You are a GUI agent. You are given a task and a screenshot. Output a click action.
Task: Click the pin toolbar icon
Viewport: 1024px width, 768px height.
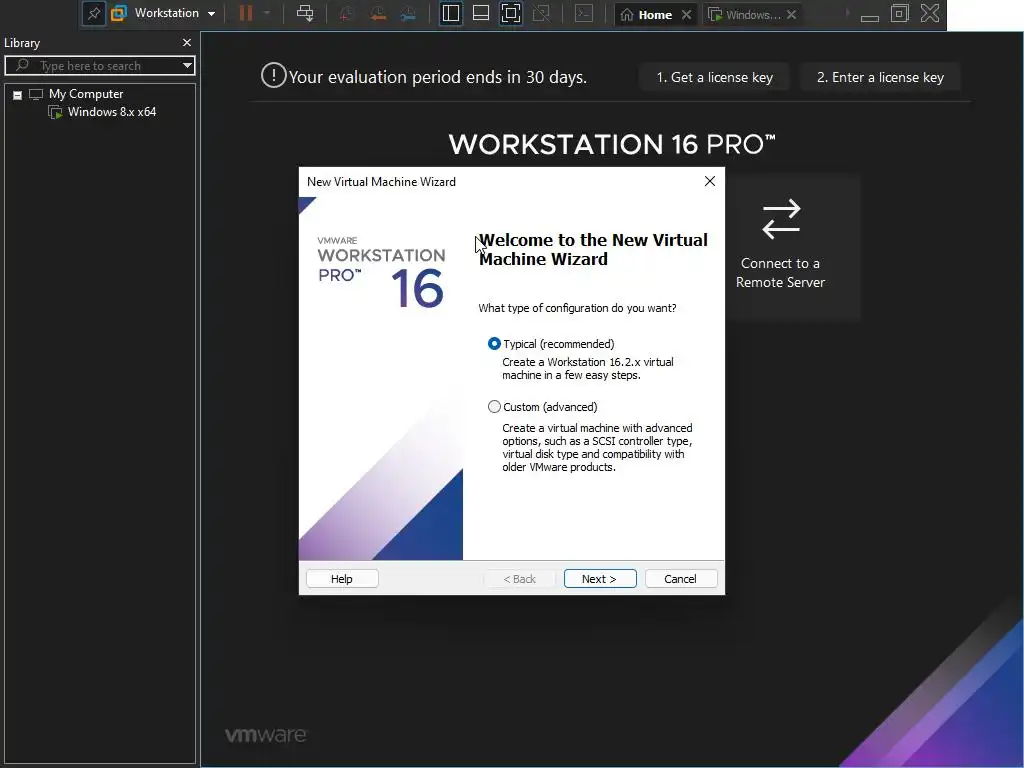click(x=93, y=14)
